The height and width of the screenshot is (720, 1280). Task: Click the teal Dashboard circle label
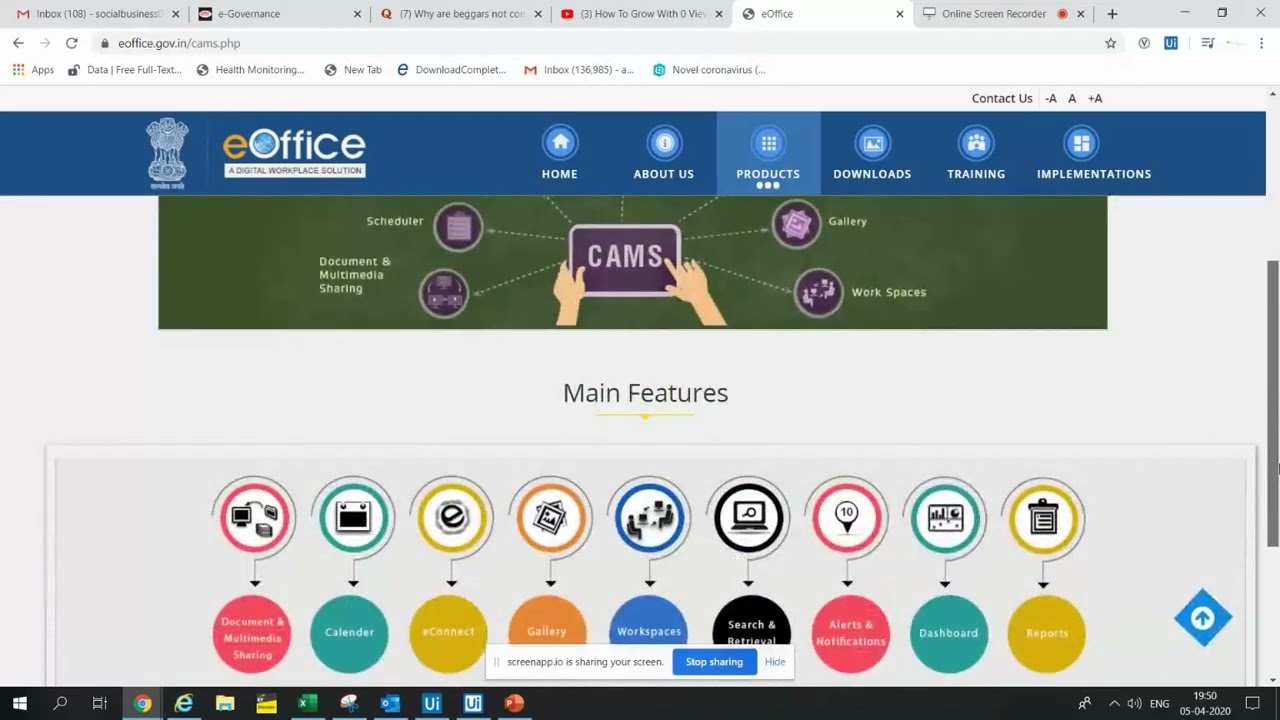click(948, 634)
